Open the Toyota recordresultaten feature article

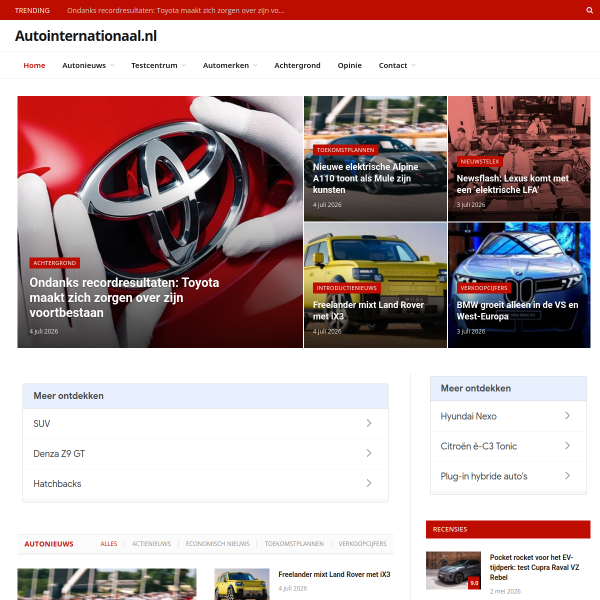pyautogui.click(x=124, y=297)
